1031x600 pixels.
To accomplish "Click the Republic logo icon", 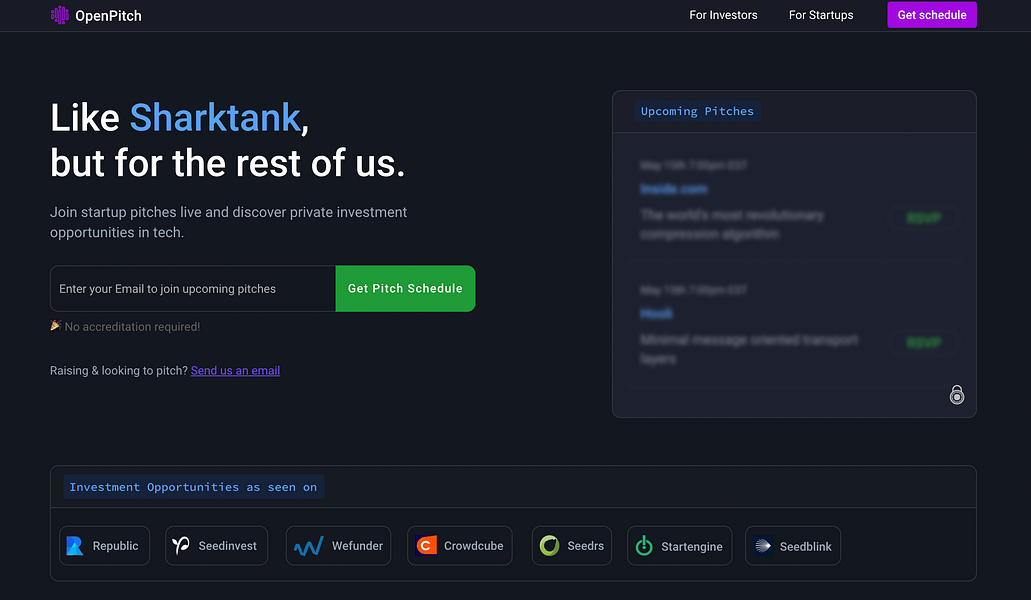I will coord(75,545).
